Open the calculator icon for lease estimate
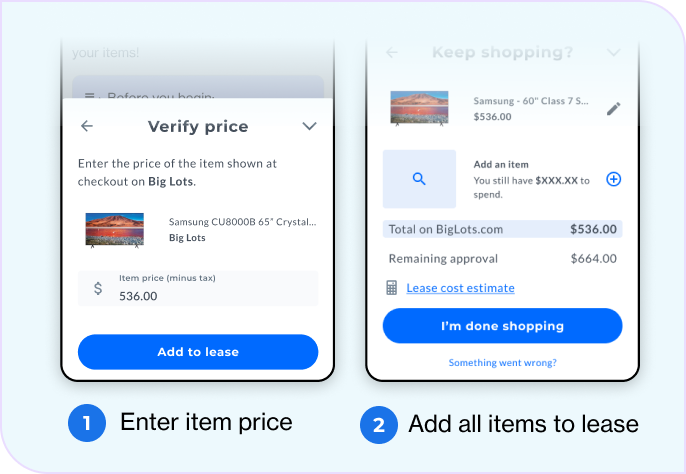686x474 pixels. pos(392,288)
